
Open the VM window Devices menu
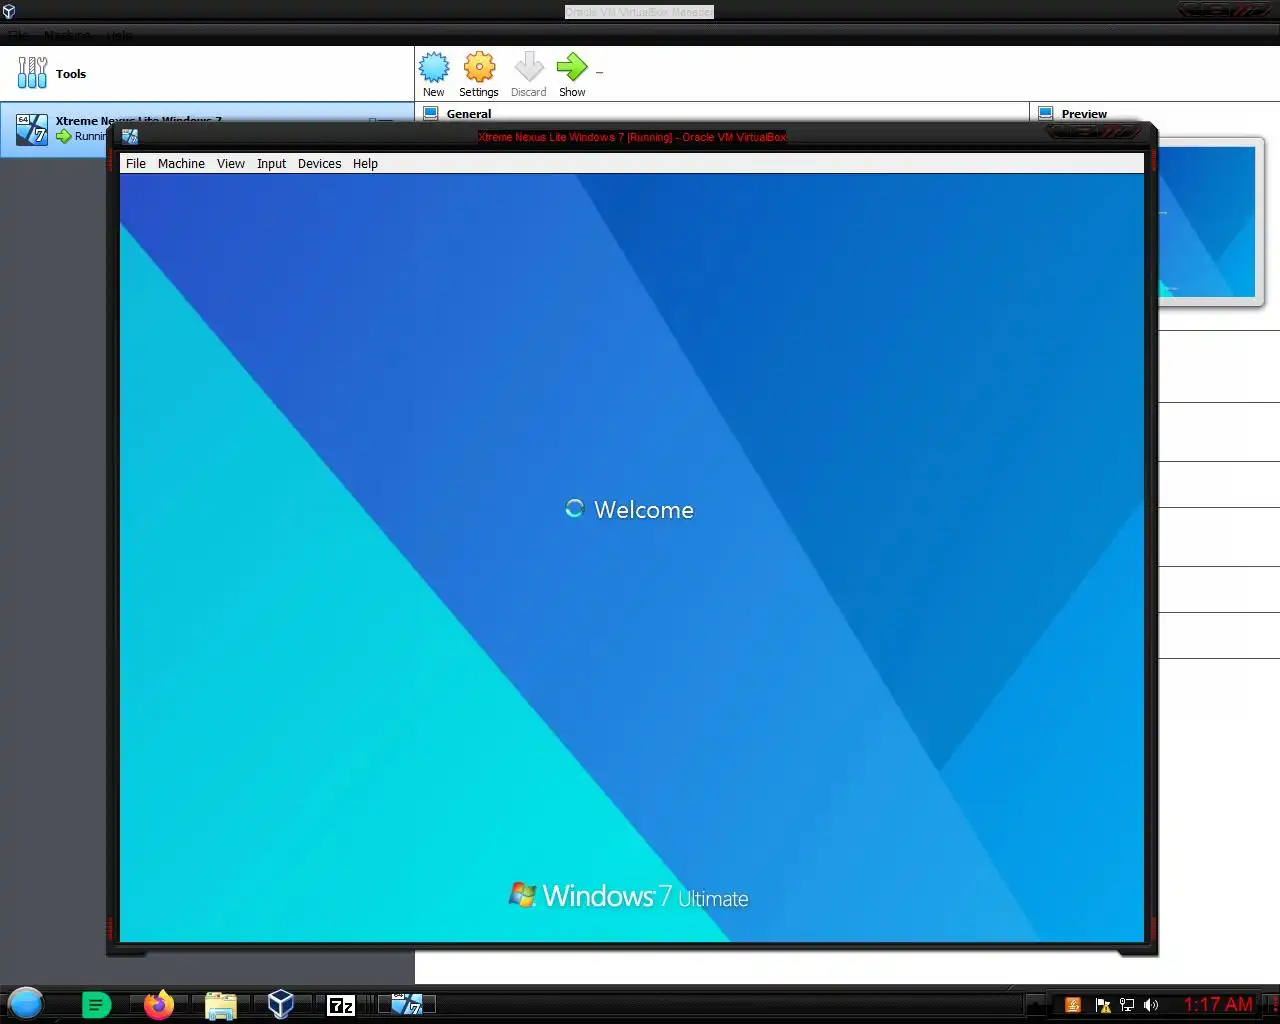319,163
